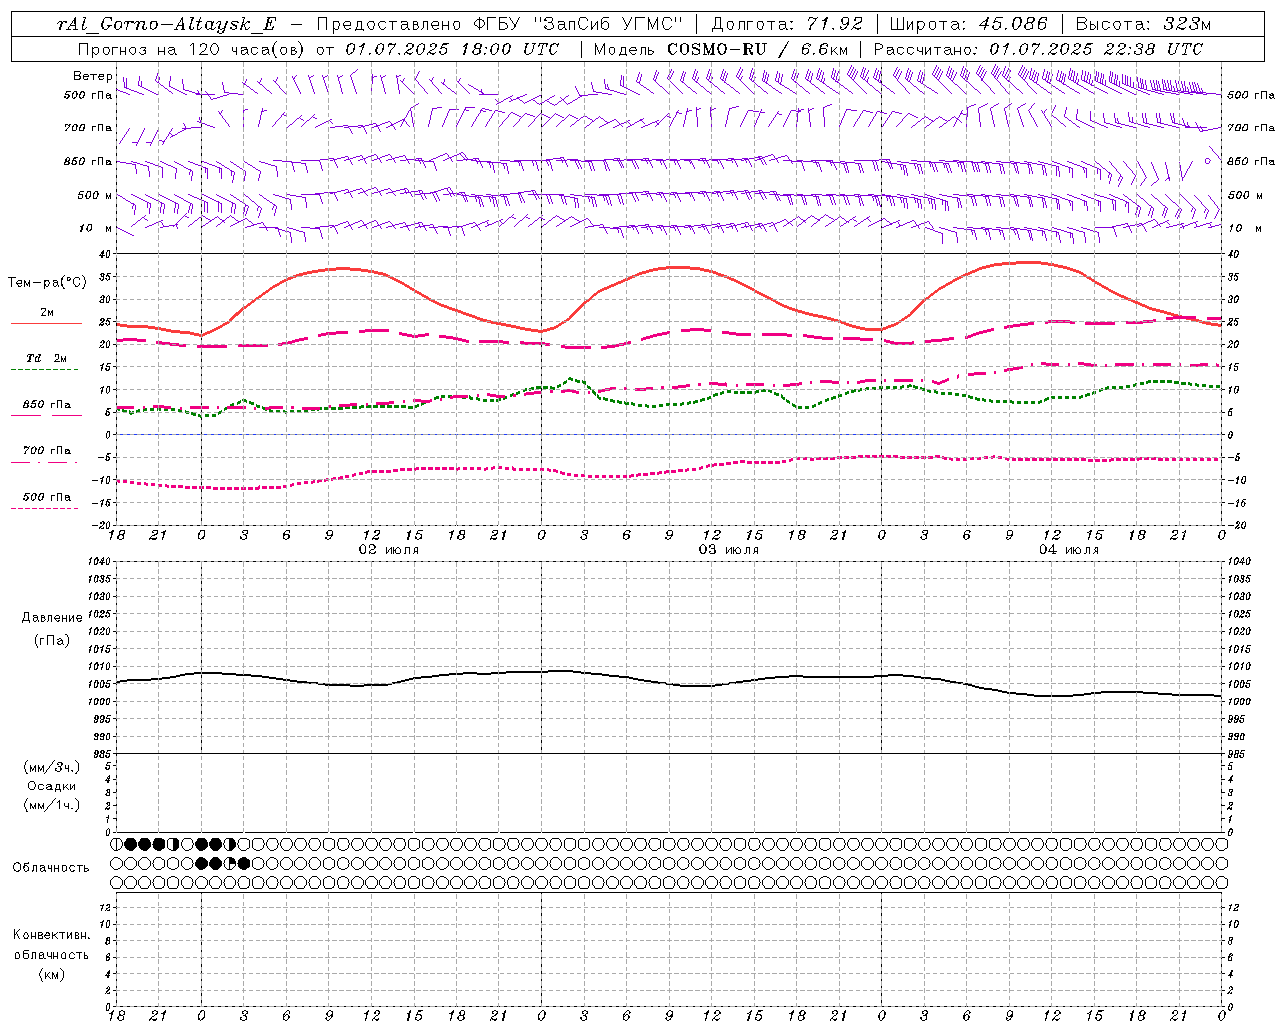Click the Давление panel label
1280x1024 pixels.
coord(52,618)
